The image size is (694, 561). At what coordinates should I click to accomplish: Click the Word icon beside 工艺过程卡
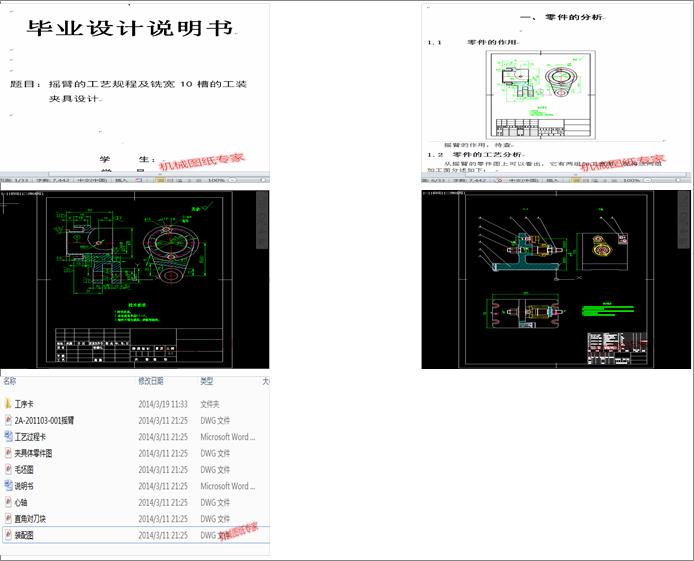click(x=8, y=436)
